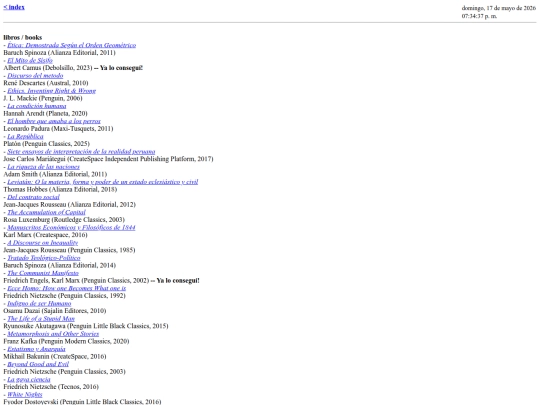Click 'Friedrich Nietzsche (Penguin Classics, 2003)' text

tap(64, 371)
